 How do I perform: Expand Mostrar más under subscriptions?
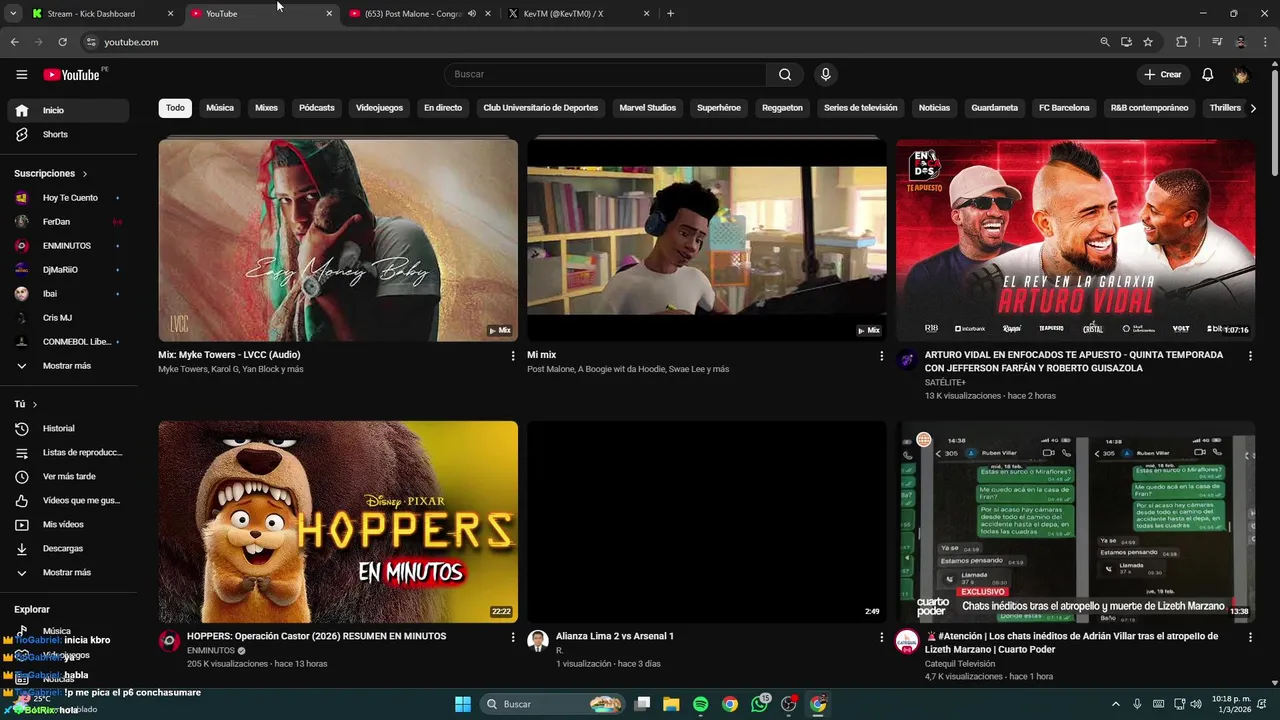[x=68, y=366]
